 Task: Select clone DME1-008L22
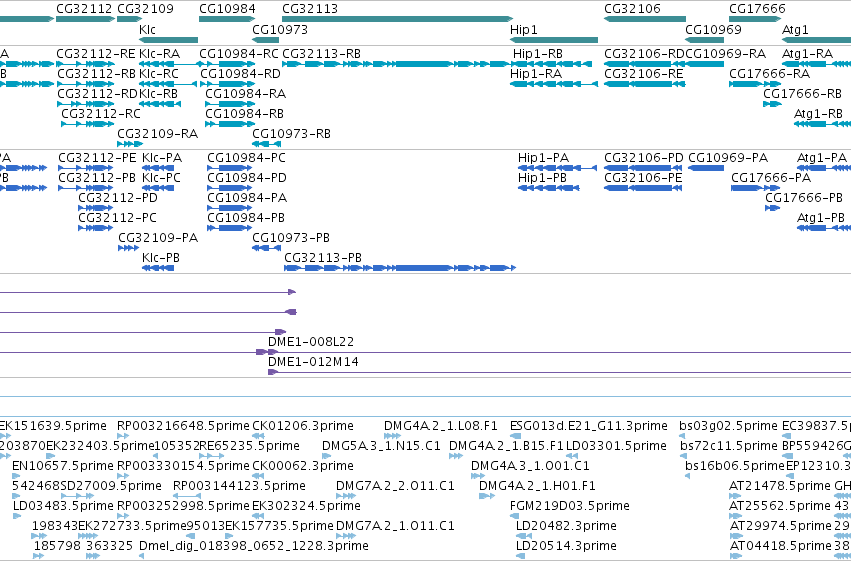(311, 342)
